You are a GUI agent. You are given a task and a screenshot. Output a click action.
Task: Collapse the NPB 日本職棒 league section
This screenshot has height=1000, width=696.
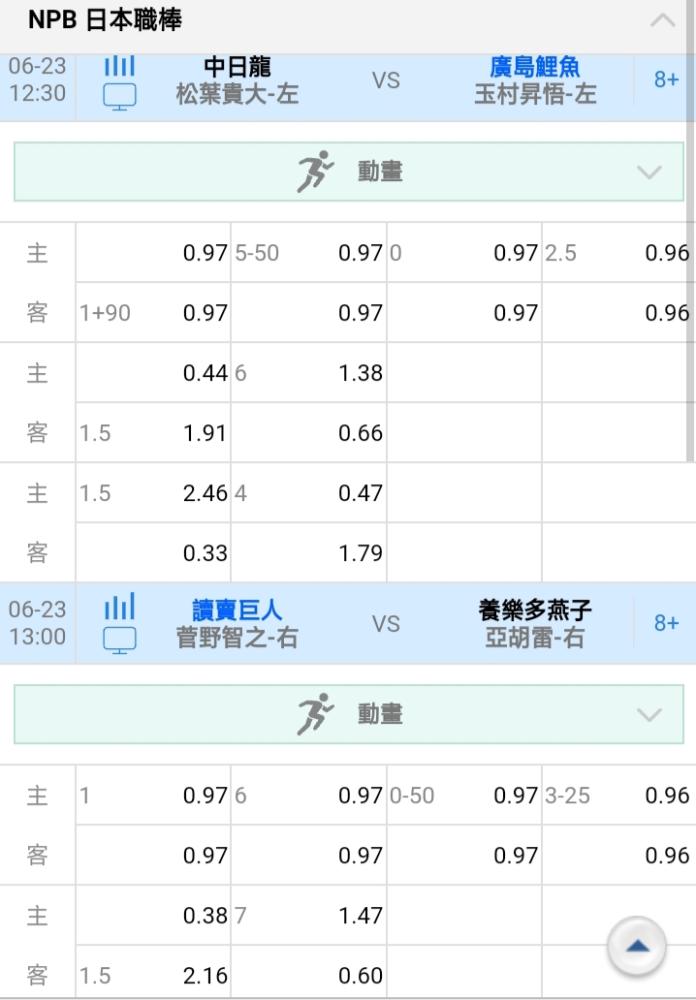tap(663, 20)
